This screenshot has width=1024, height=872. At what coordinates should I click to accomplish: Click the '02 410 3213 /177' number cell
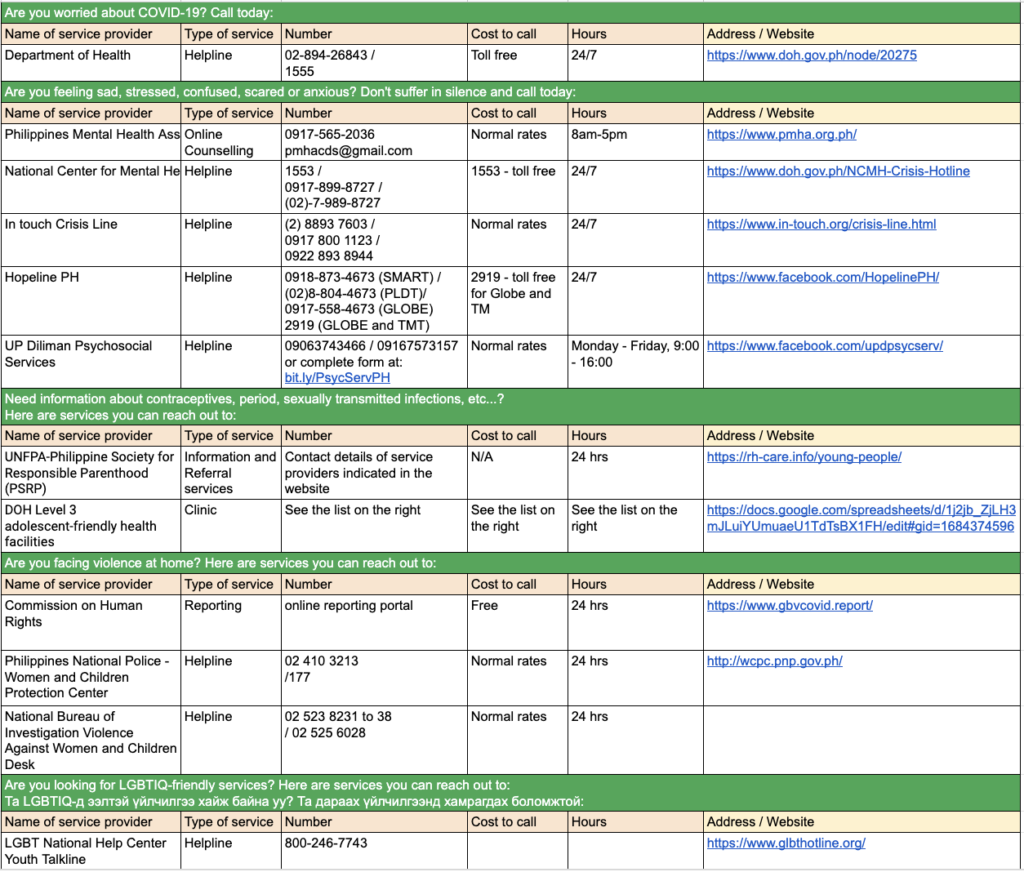point(374,677)
